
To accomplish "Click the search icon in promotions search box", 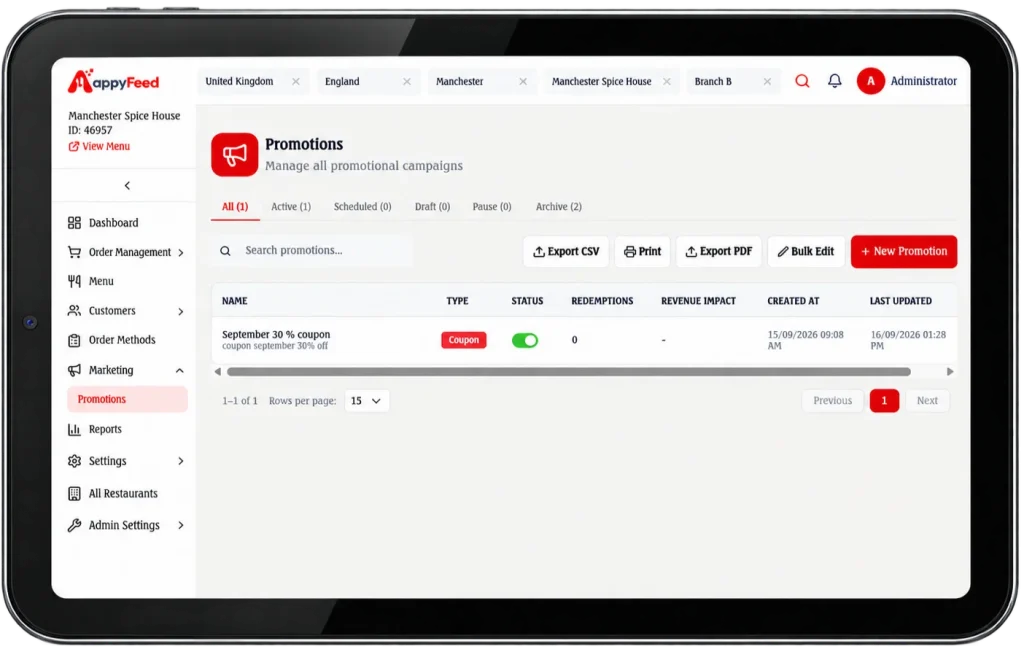I will (x=225, y=251).
